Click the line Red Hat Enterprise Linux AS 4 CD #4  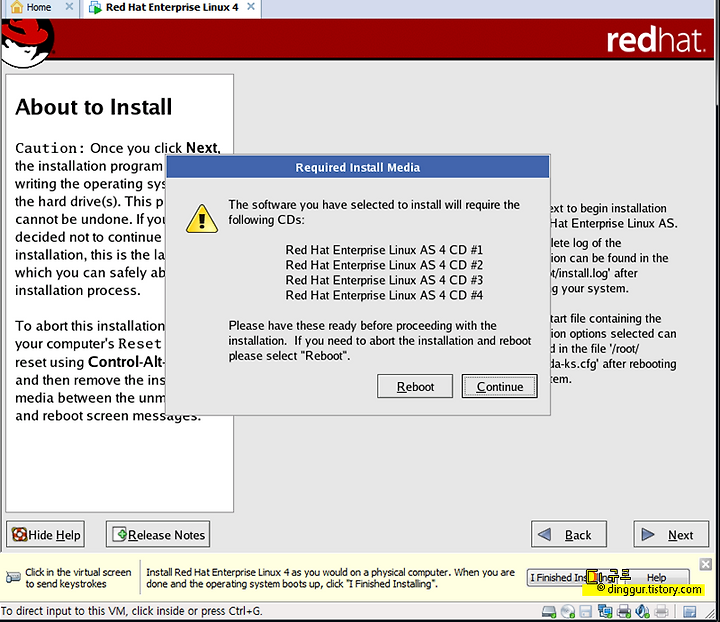pos(384,295)
